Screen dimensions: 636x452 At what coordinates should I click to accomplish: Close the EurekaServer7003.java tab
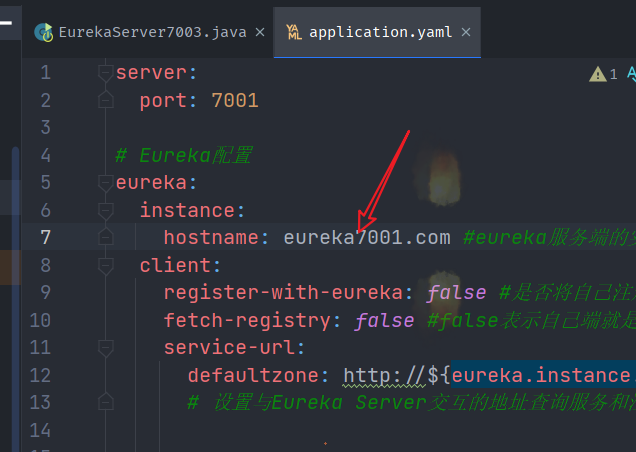pos(259,31)
